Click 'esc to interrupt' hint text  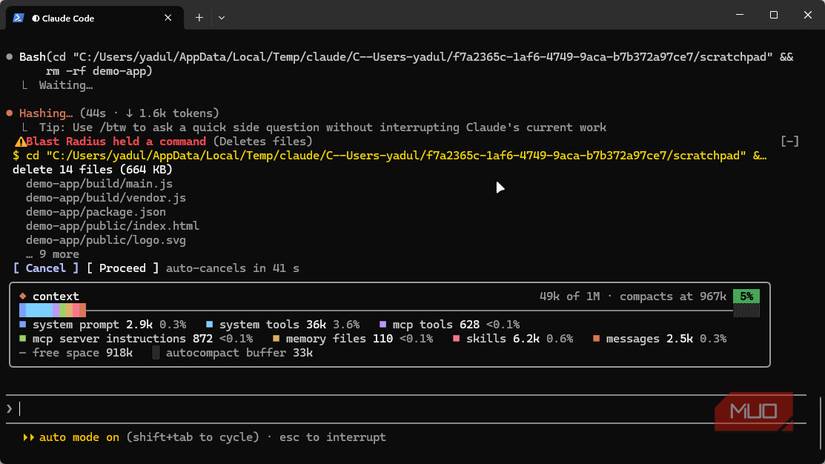[333, 437]
